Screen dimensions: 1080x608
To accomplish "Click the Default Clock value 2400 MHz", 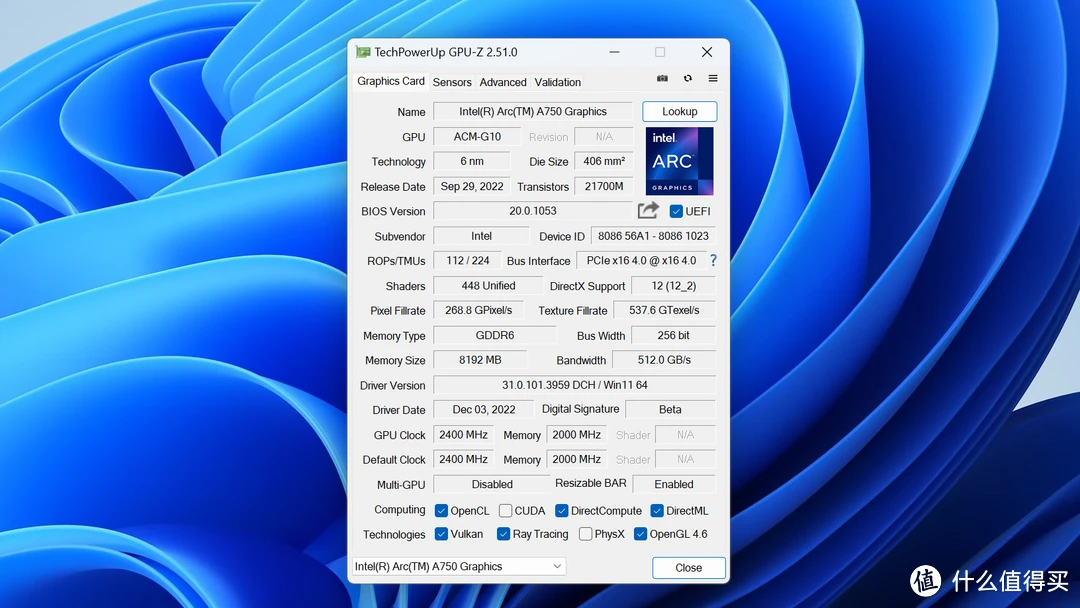I will pyautogui.click(x=463, y=459).
